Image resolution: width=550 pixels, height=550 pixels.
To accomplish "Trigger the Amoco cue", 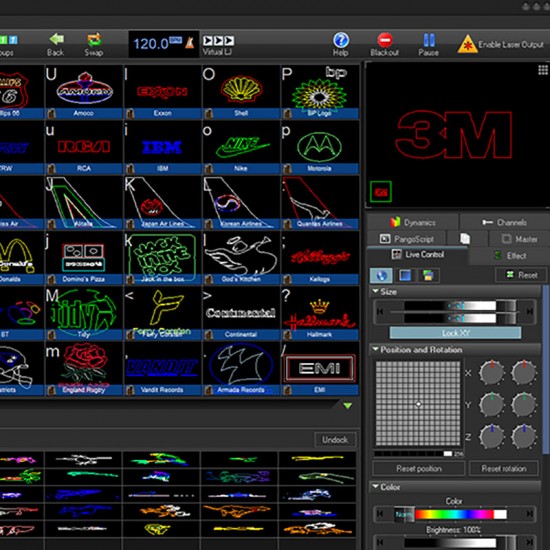I will 84,92.
